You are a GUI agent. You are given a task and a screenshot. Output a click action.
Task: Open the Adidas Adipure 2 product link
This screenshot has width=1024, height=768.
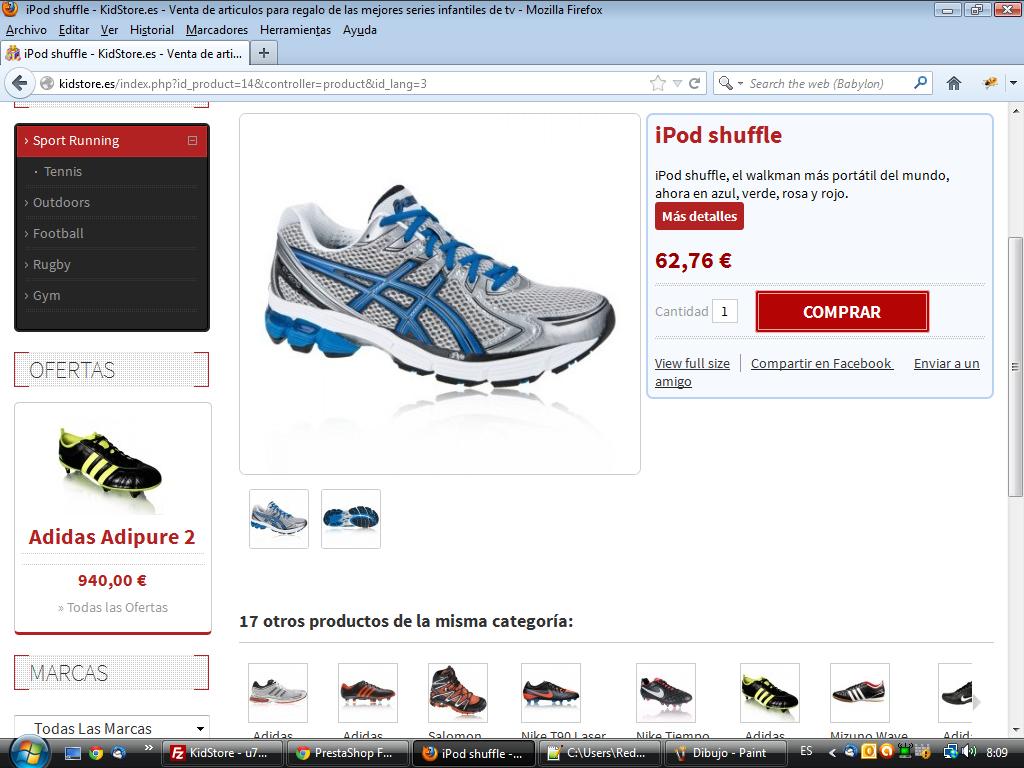tap(112, 537)
